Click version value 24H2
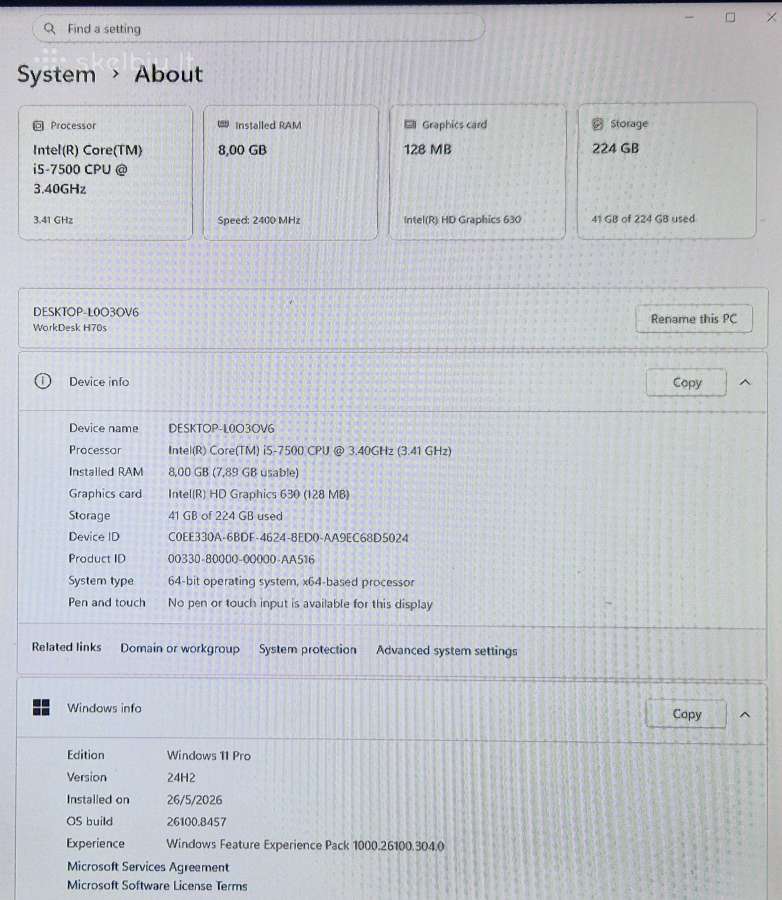 [181, 778]
